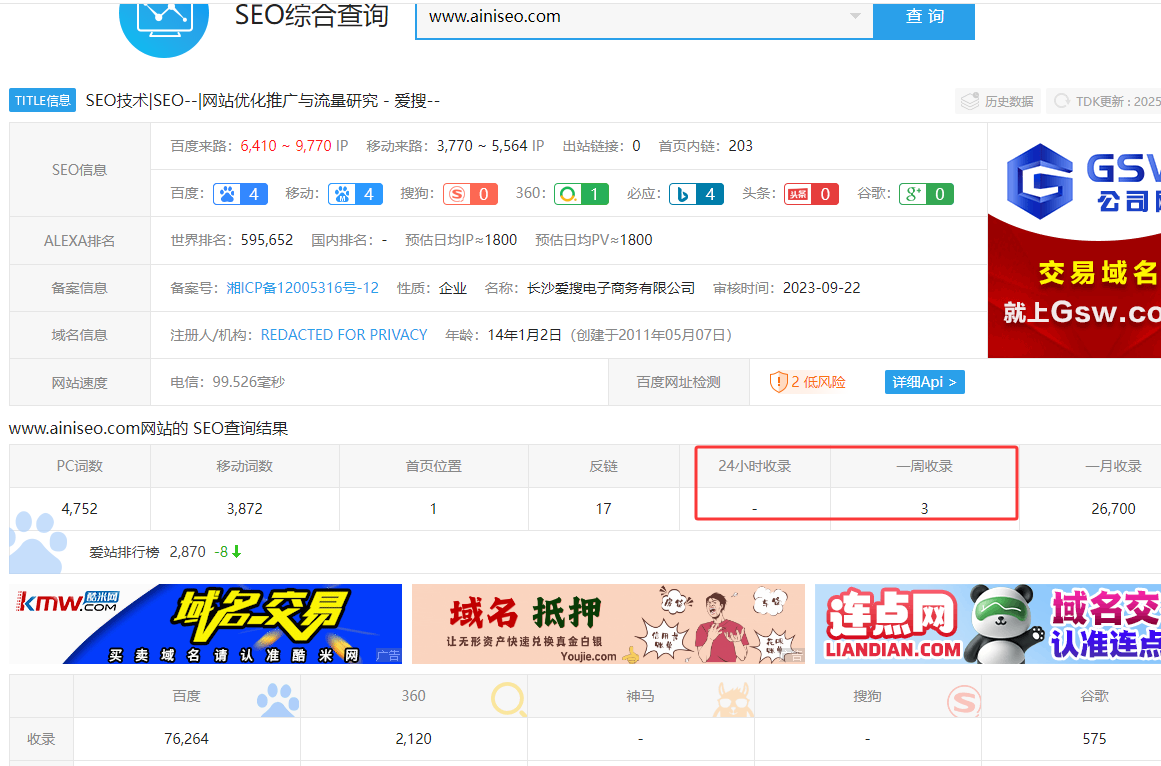Click the 谷歌 column header
1161x766 pixels.
click(1094, 696)
